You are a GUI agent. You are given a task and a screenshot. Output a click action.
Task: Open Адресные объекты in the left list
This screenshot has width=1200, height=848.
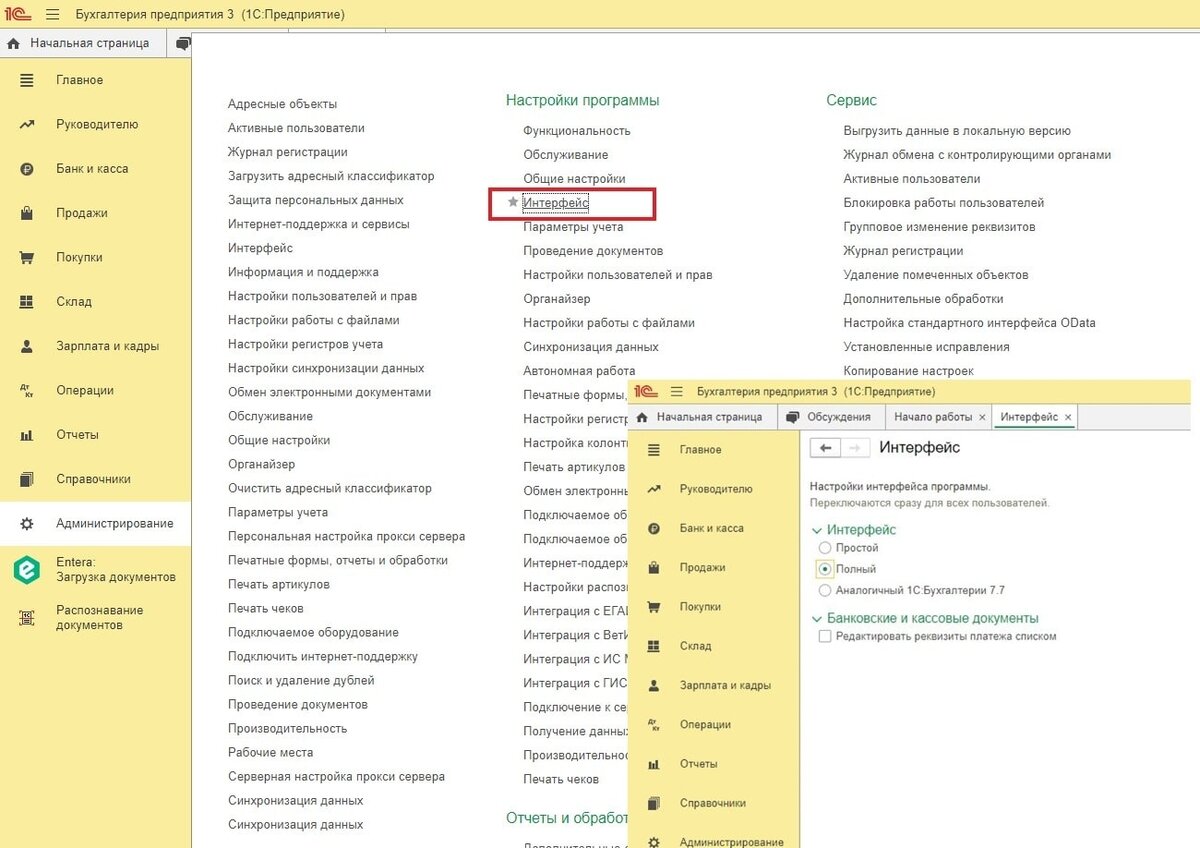282,104
